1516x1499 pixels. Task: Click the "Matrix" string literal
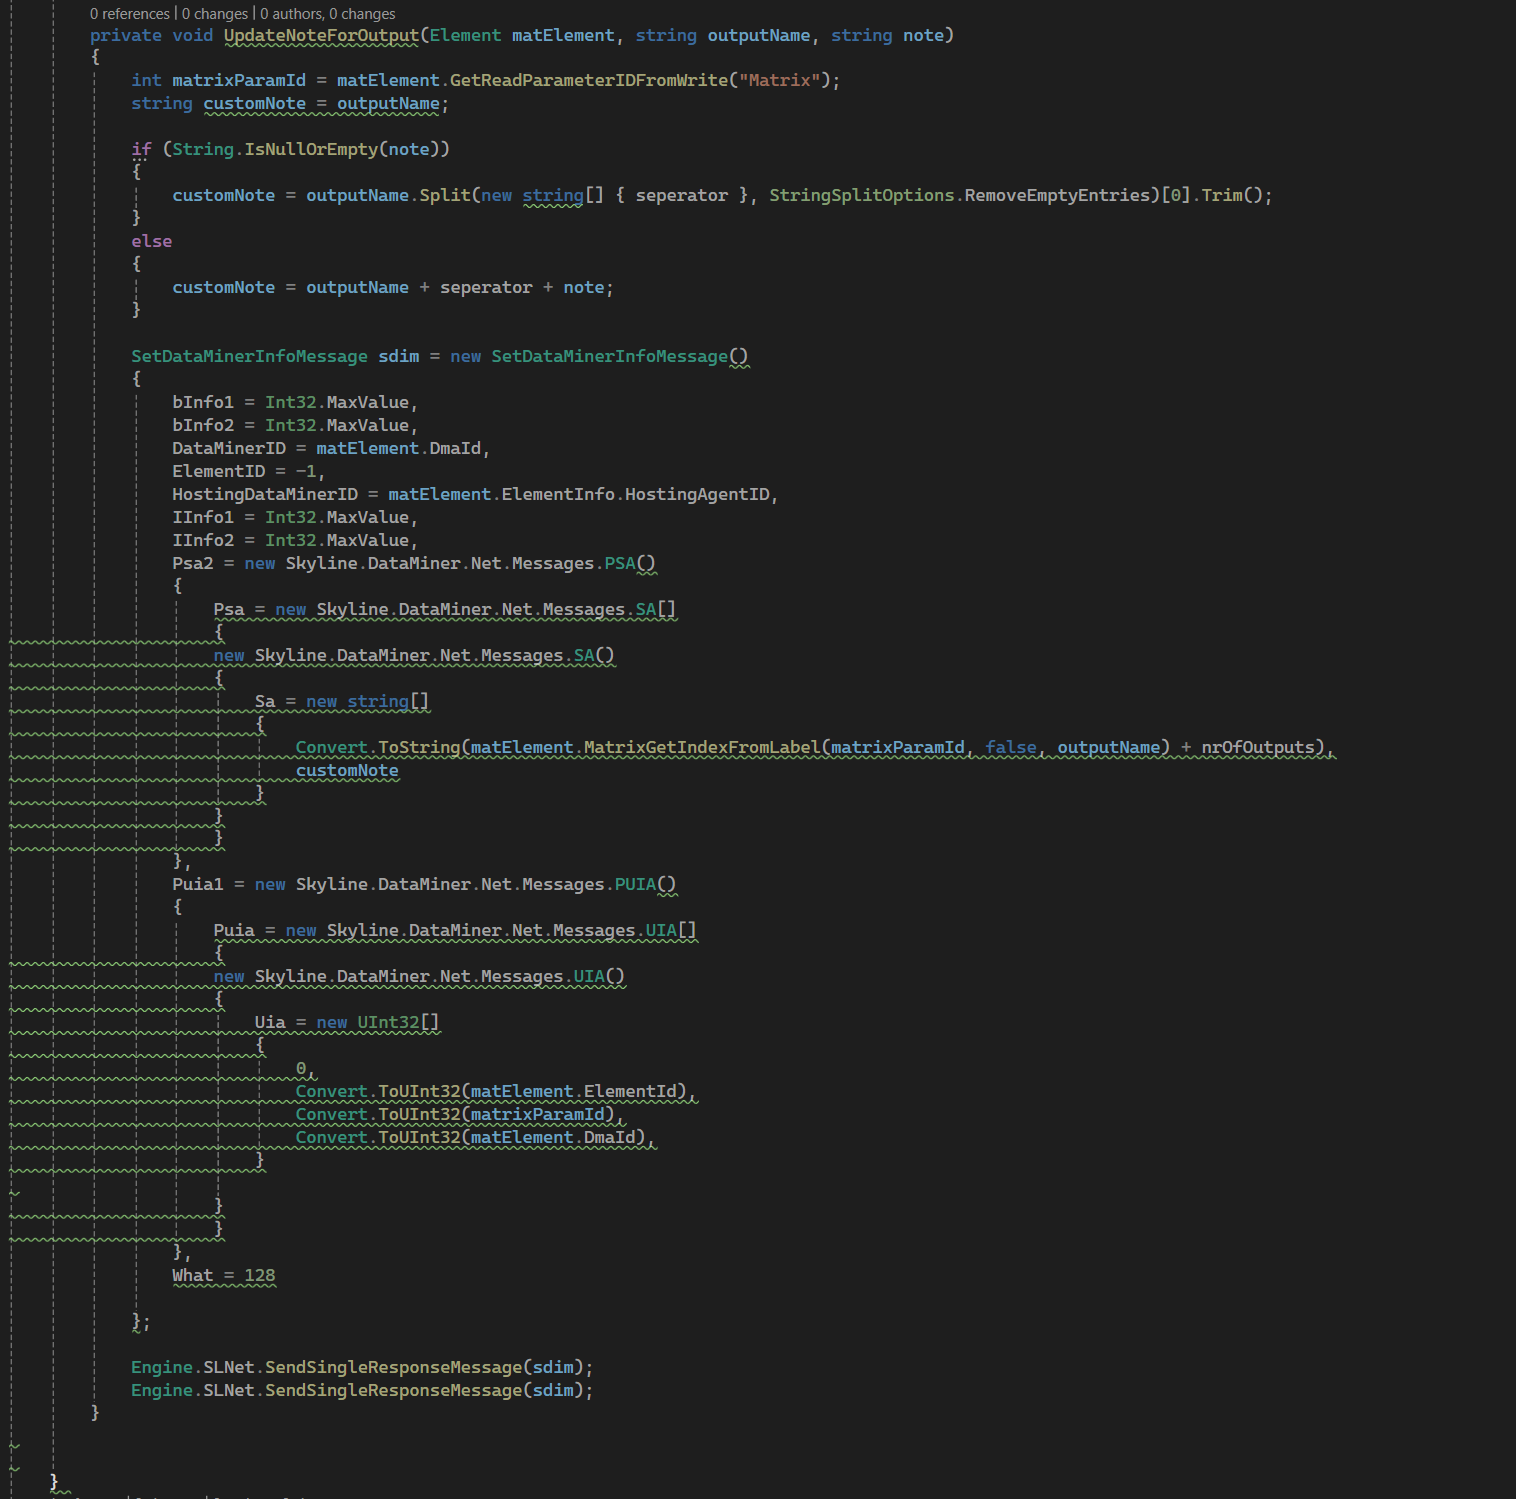pyautogui.click(x=779, y=81)
